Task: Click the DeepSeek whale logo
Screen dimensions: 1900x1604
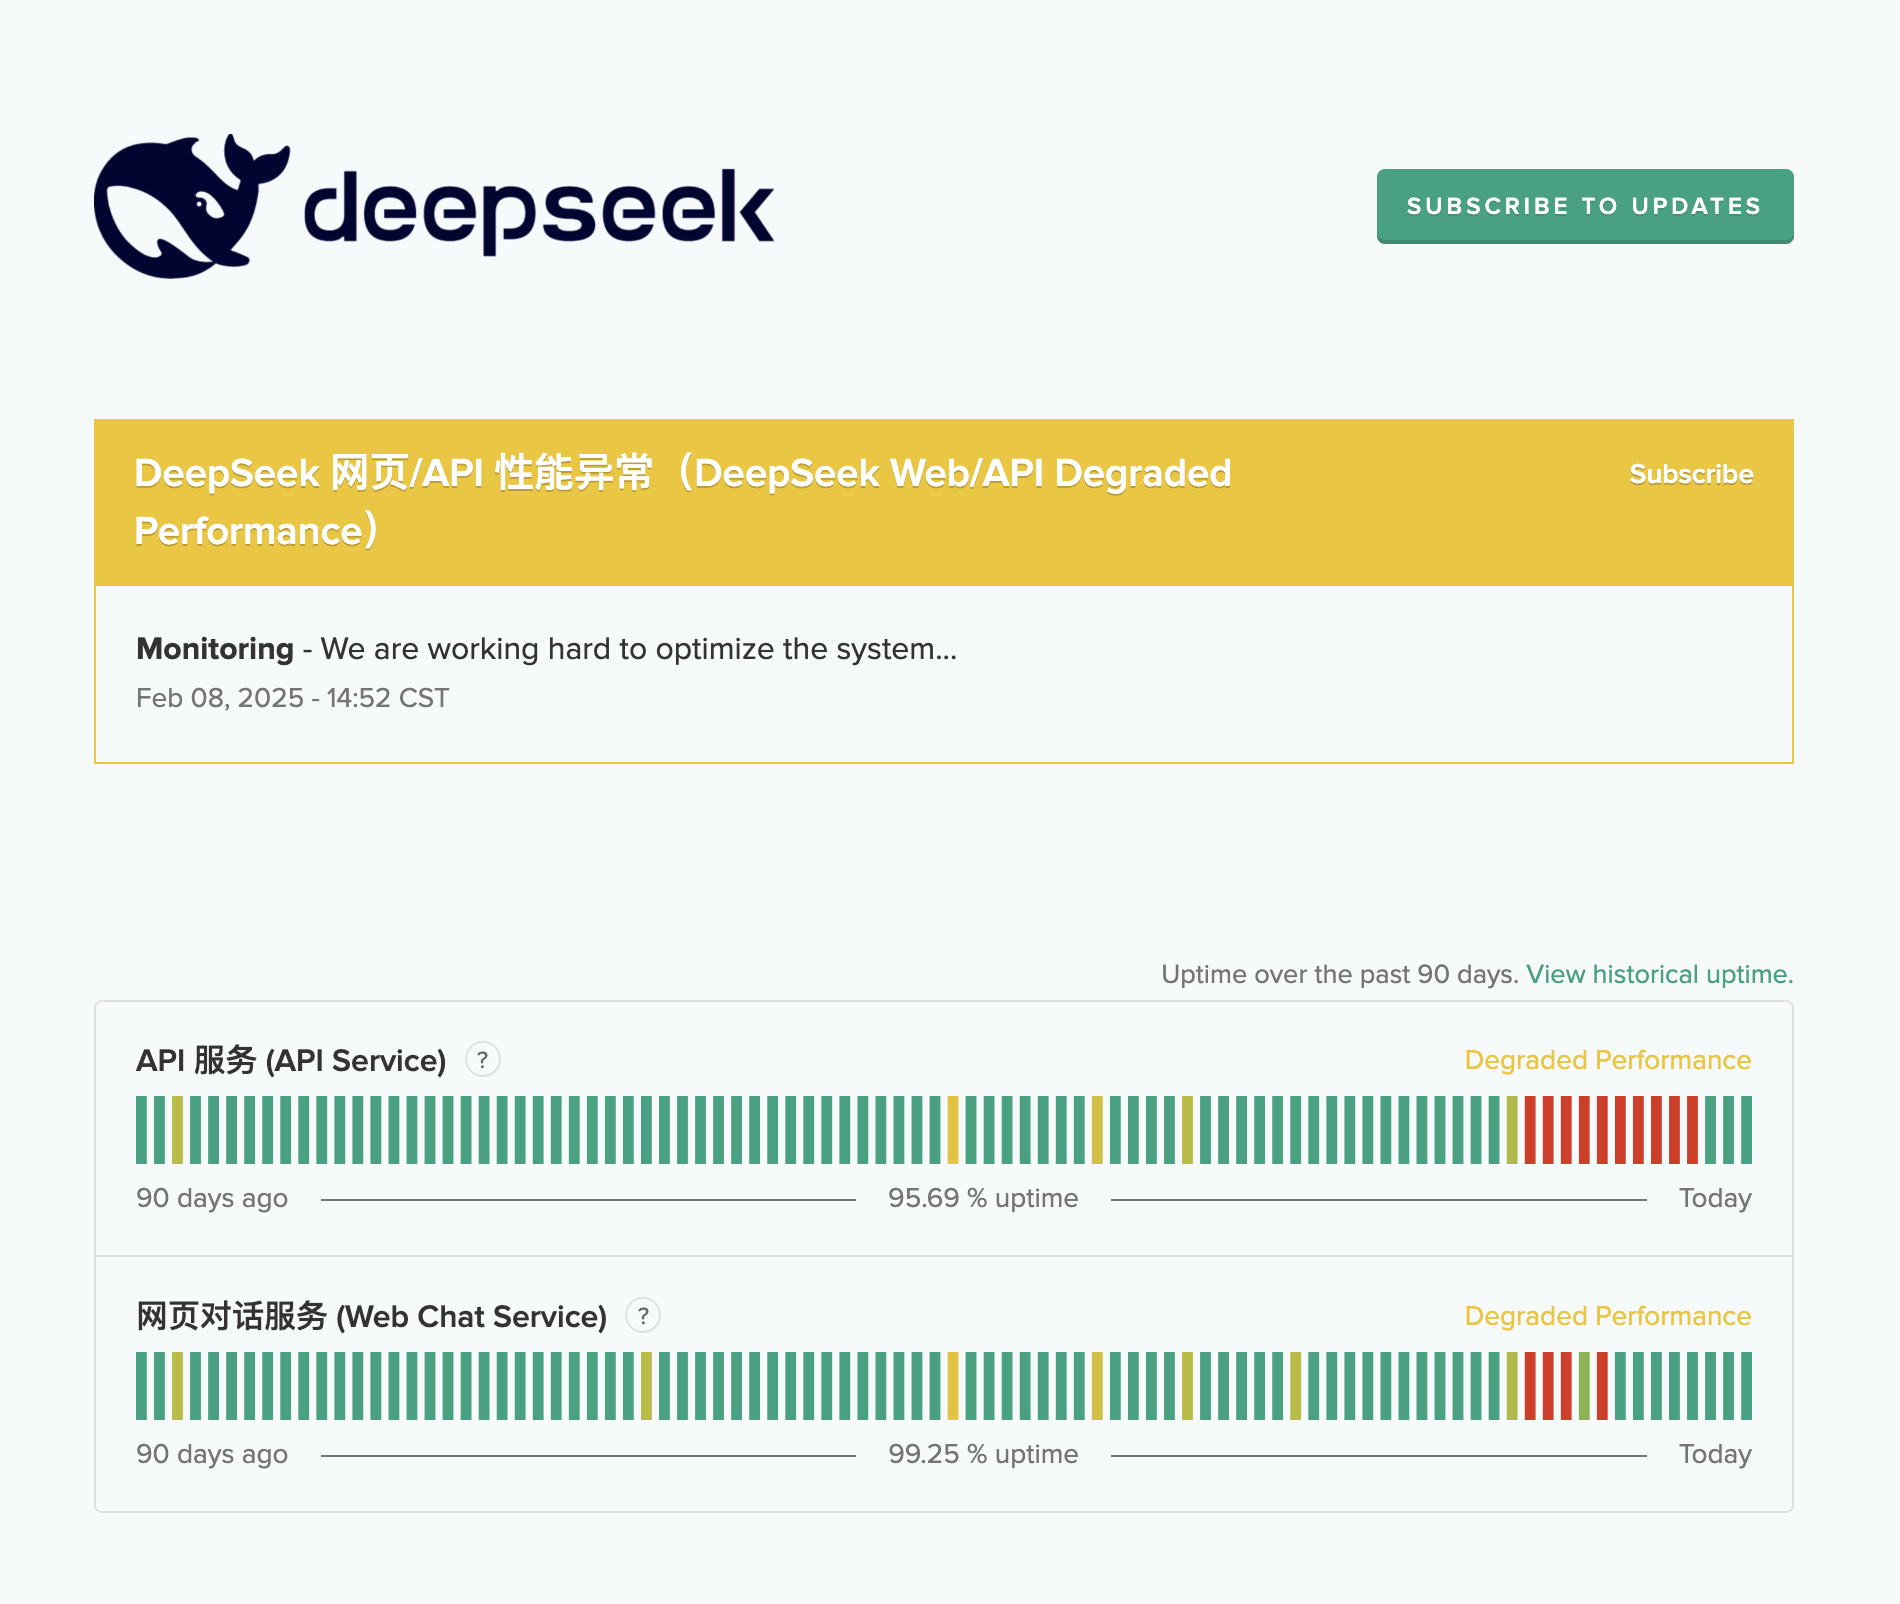Action: (434, 206)
